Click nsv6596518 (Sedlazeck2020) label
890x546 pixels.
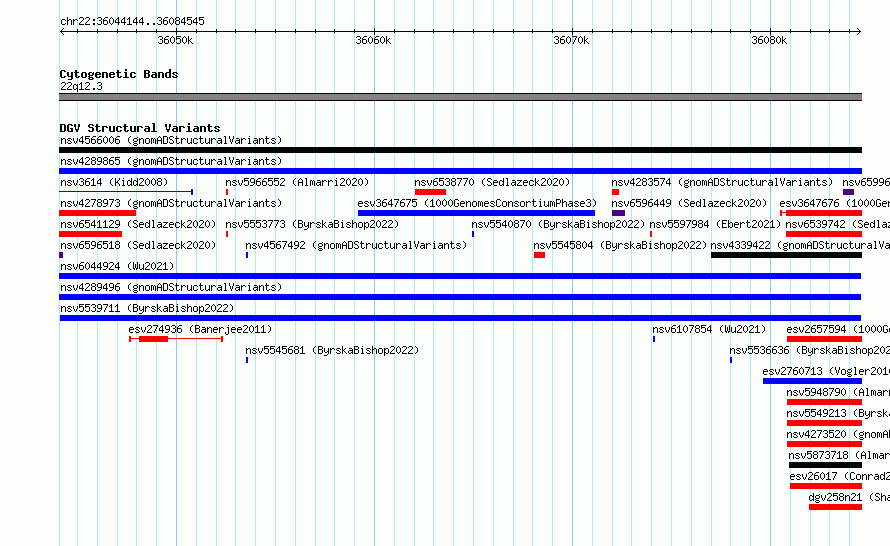coord(138,245)
